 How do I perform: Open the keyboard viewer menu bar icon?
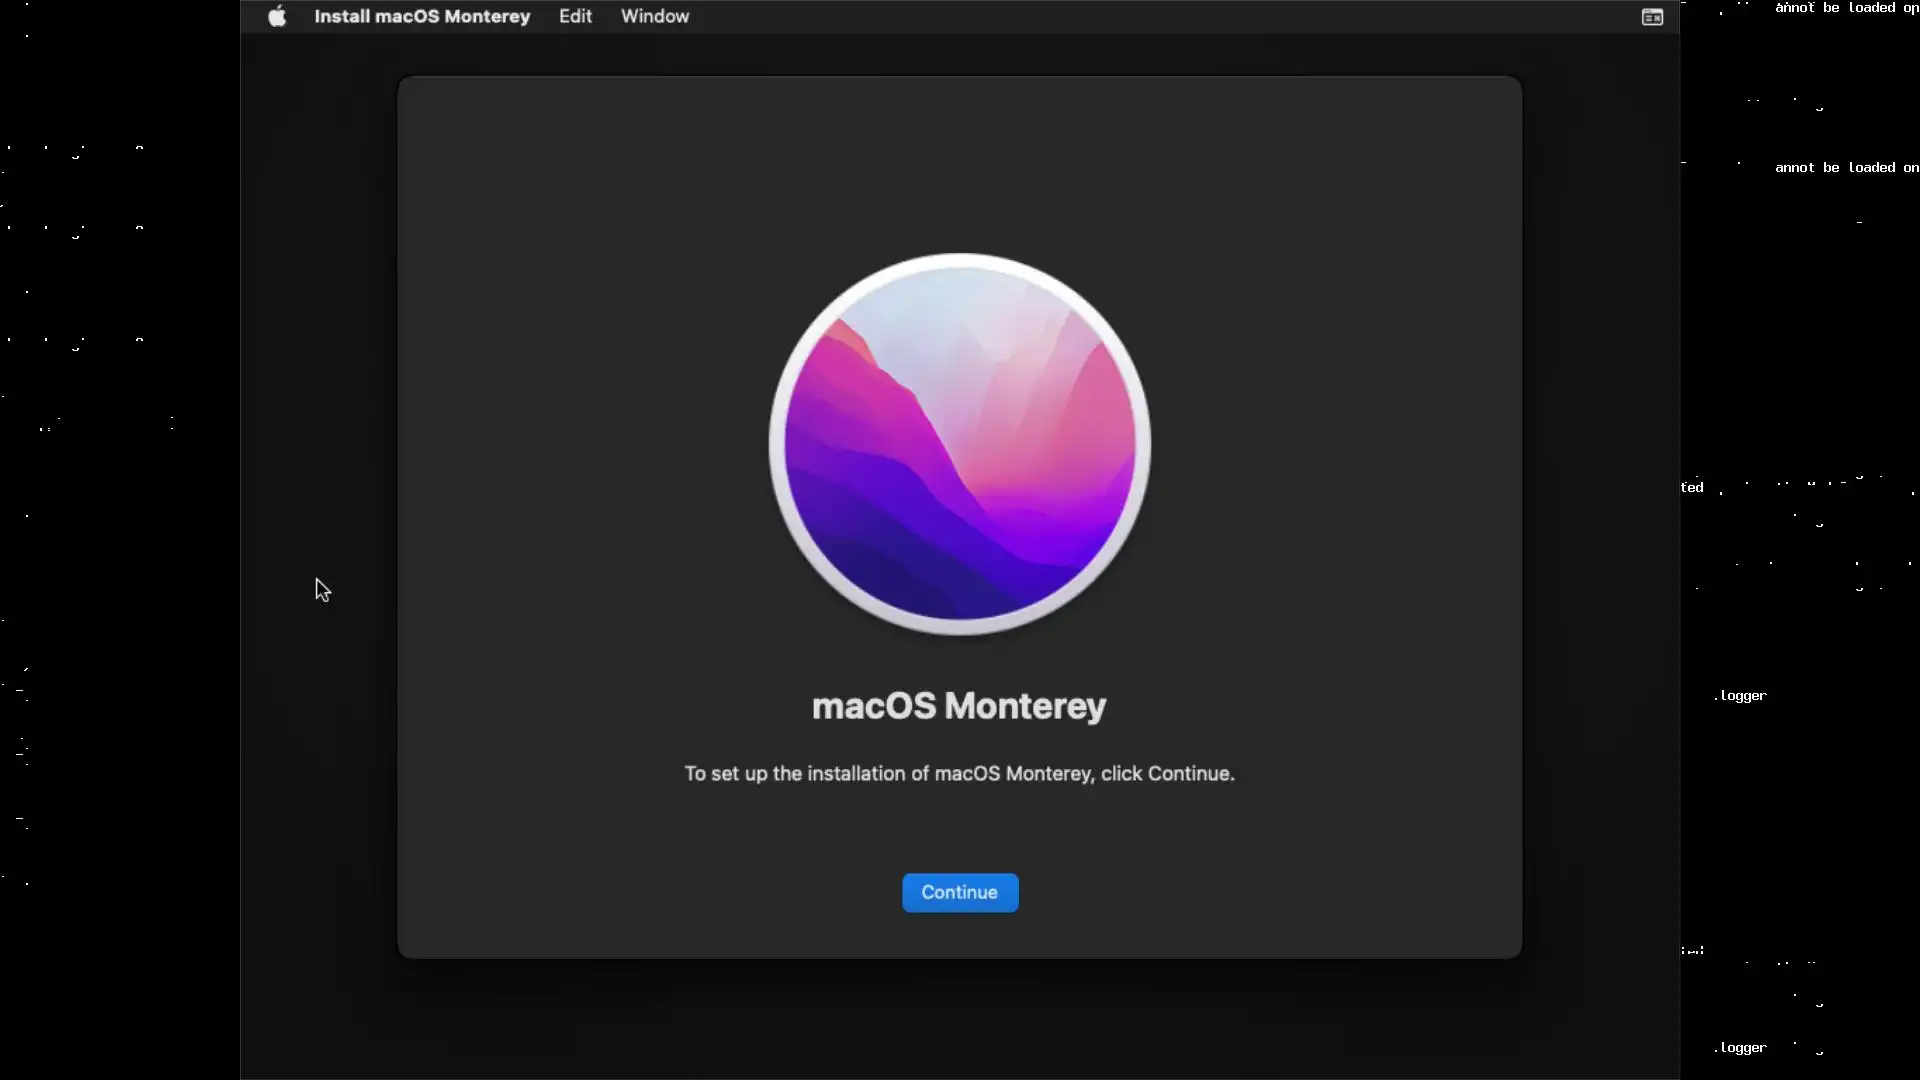[x=1652, y=17]
